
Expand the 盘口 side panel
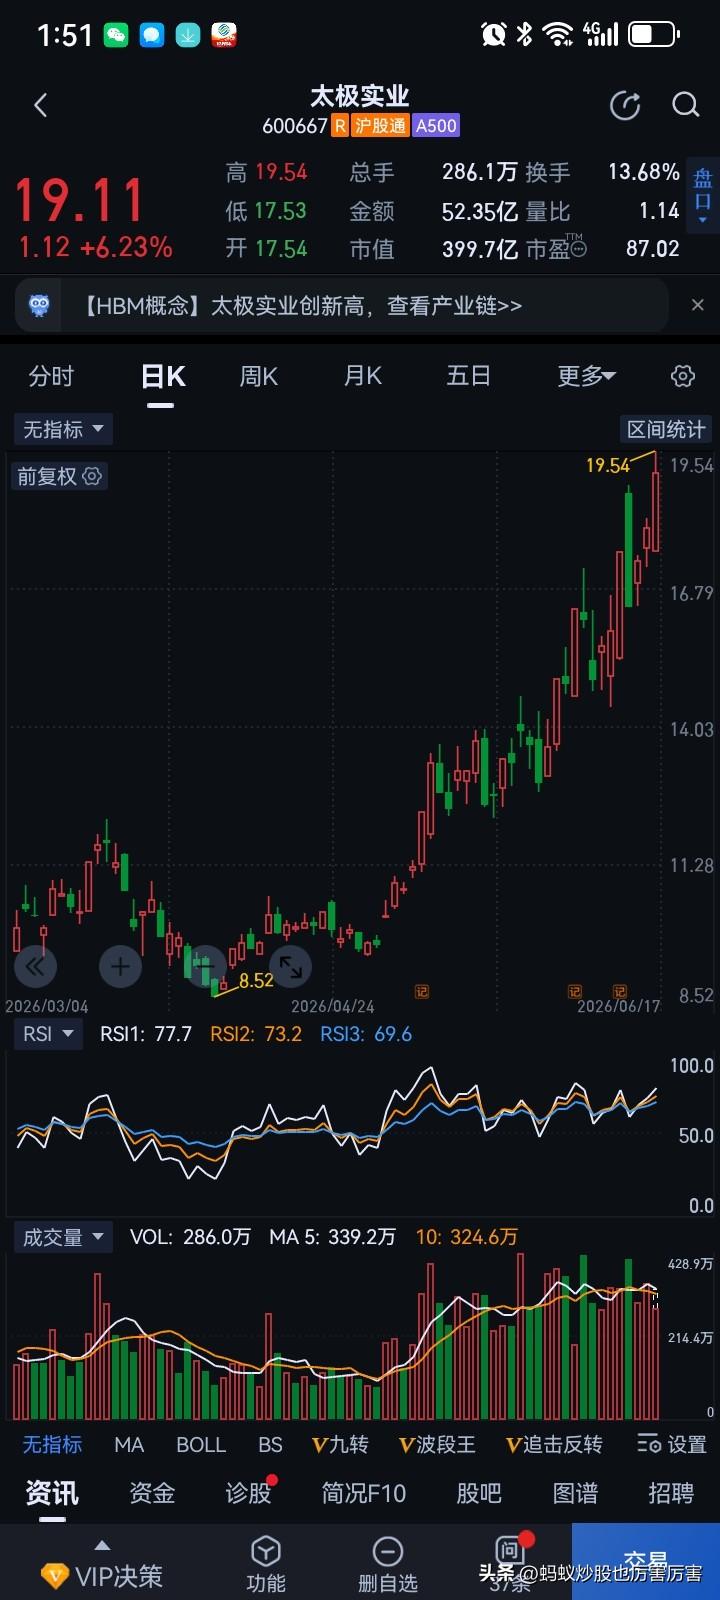pyautogui.click(x=703, y=195)
